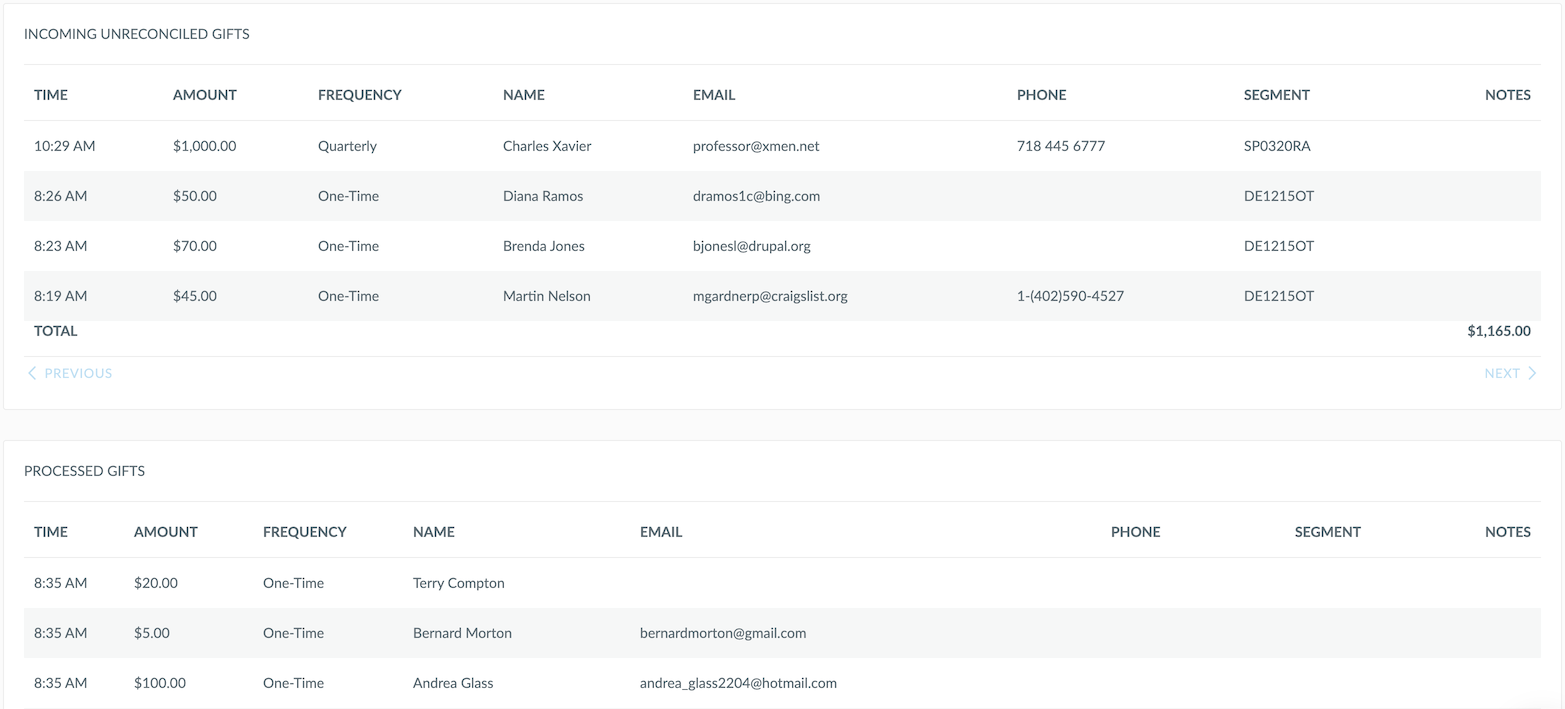Click the NAME header in Incoming Unreconciled Gifts

[x=524, y=95]
